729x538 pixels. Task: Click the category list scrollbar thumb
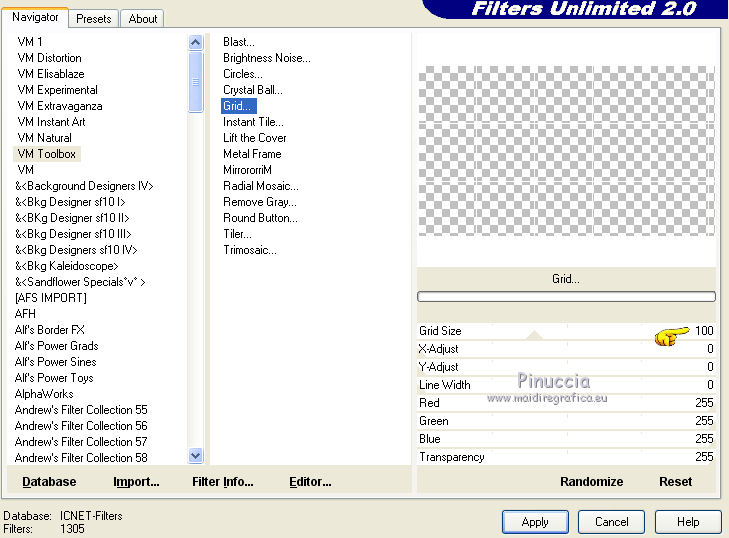click(x=196, y=82)
